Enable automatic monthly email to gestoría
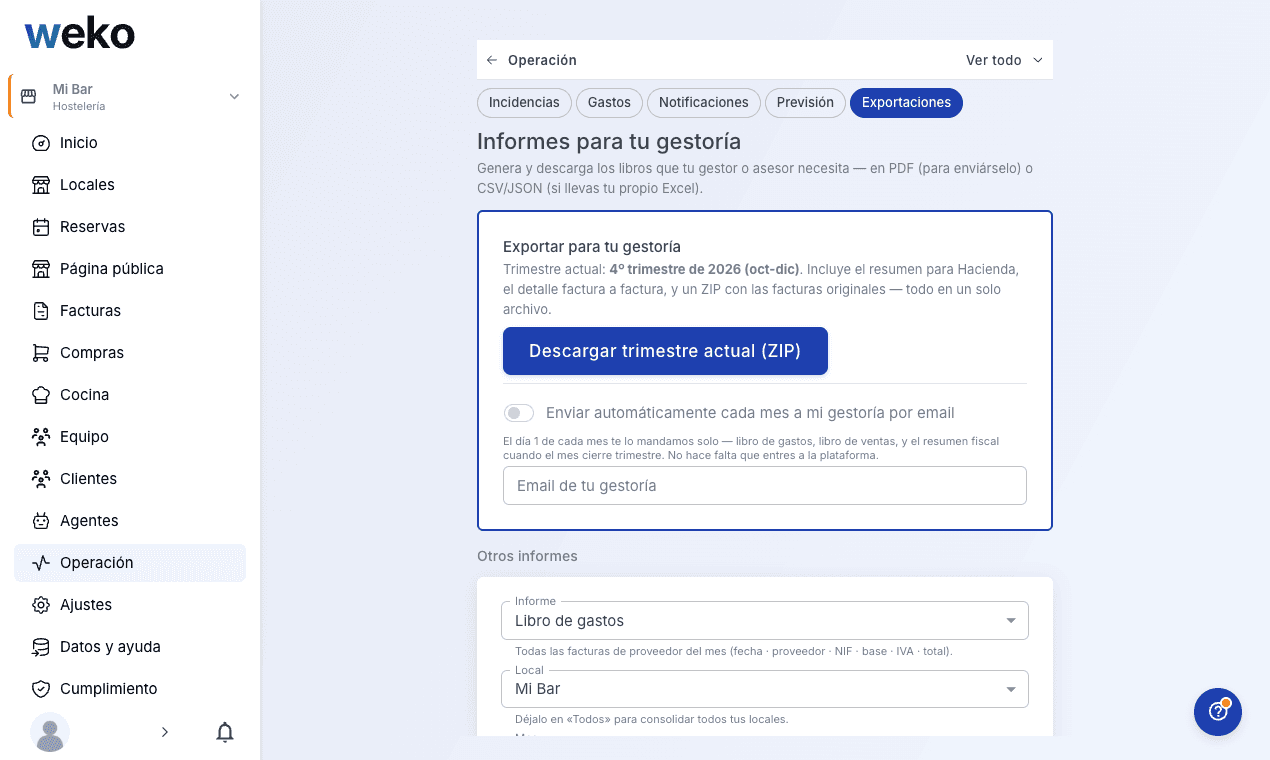Screen dimensions: 1270x760 point(519,413)
